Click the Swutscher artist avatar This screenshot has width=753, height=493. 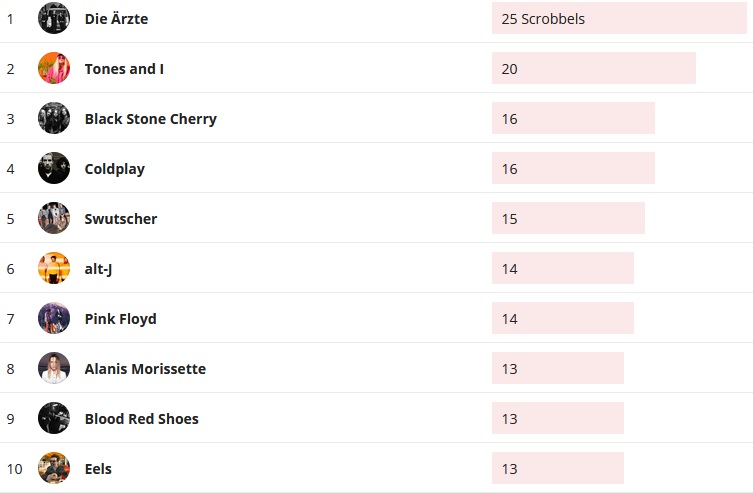click(x=54, y=218)
